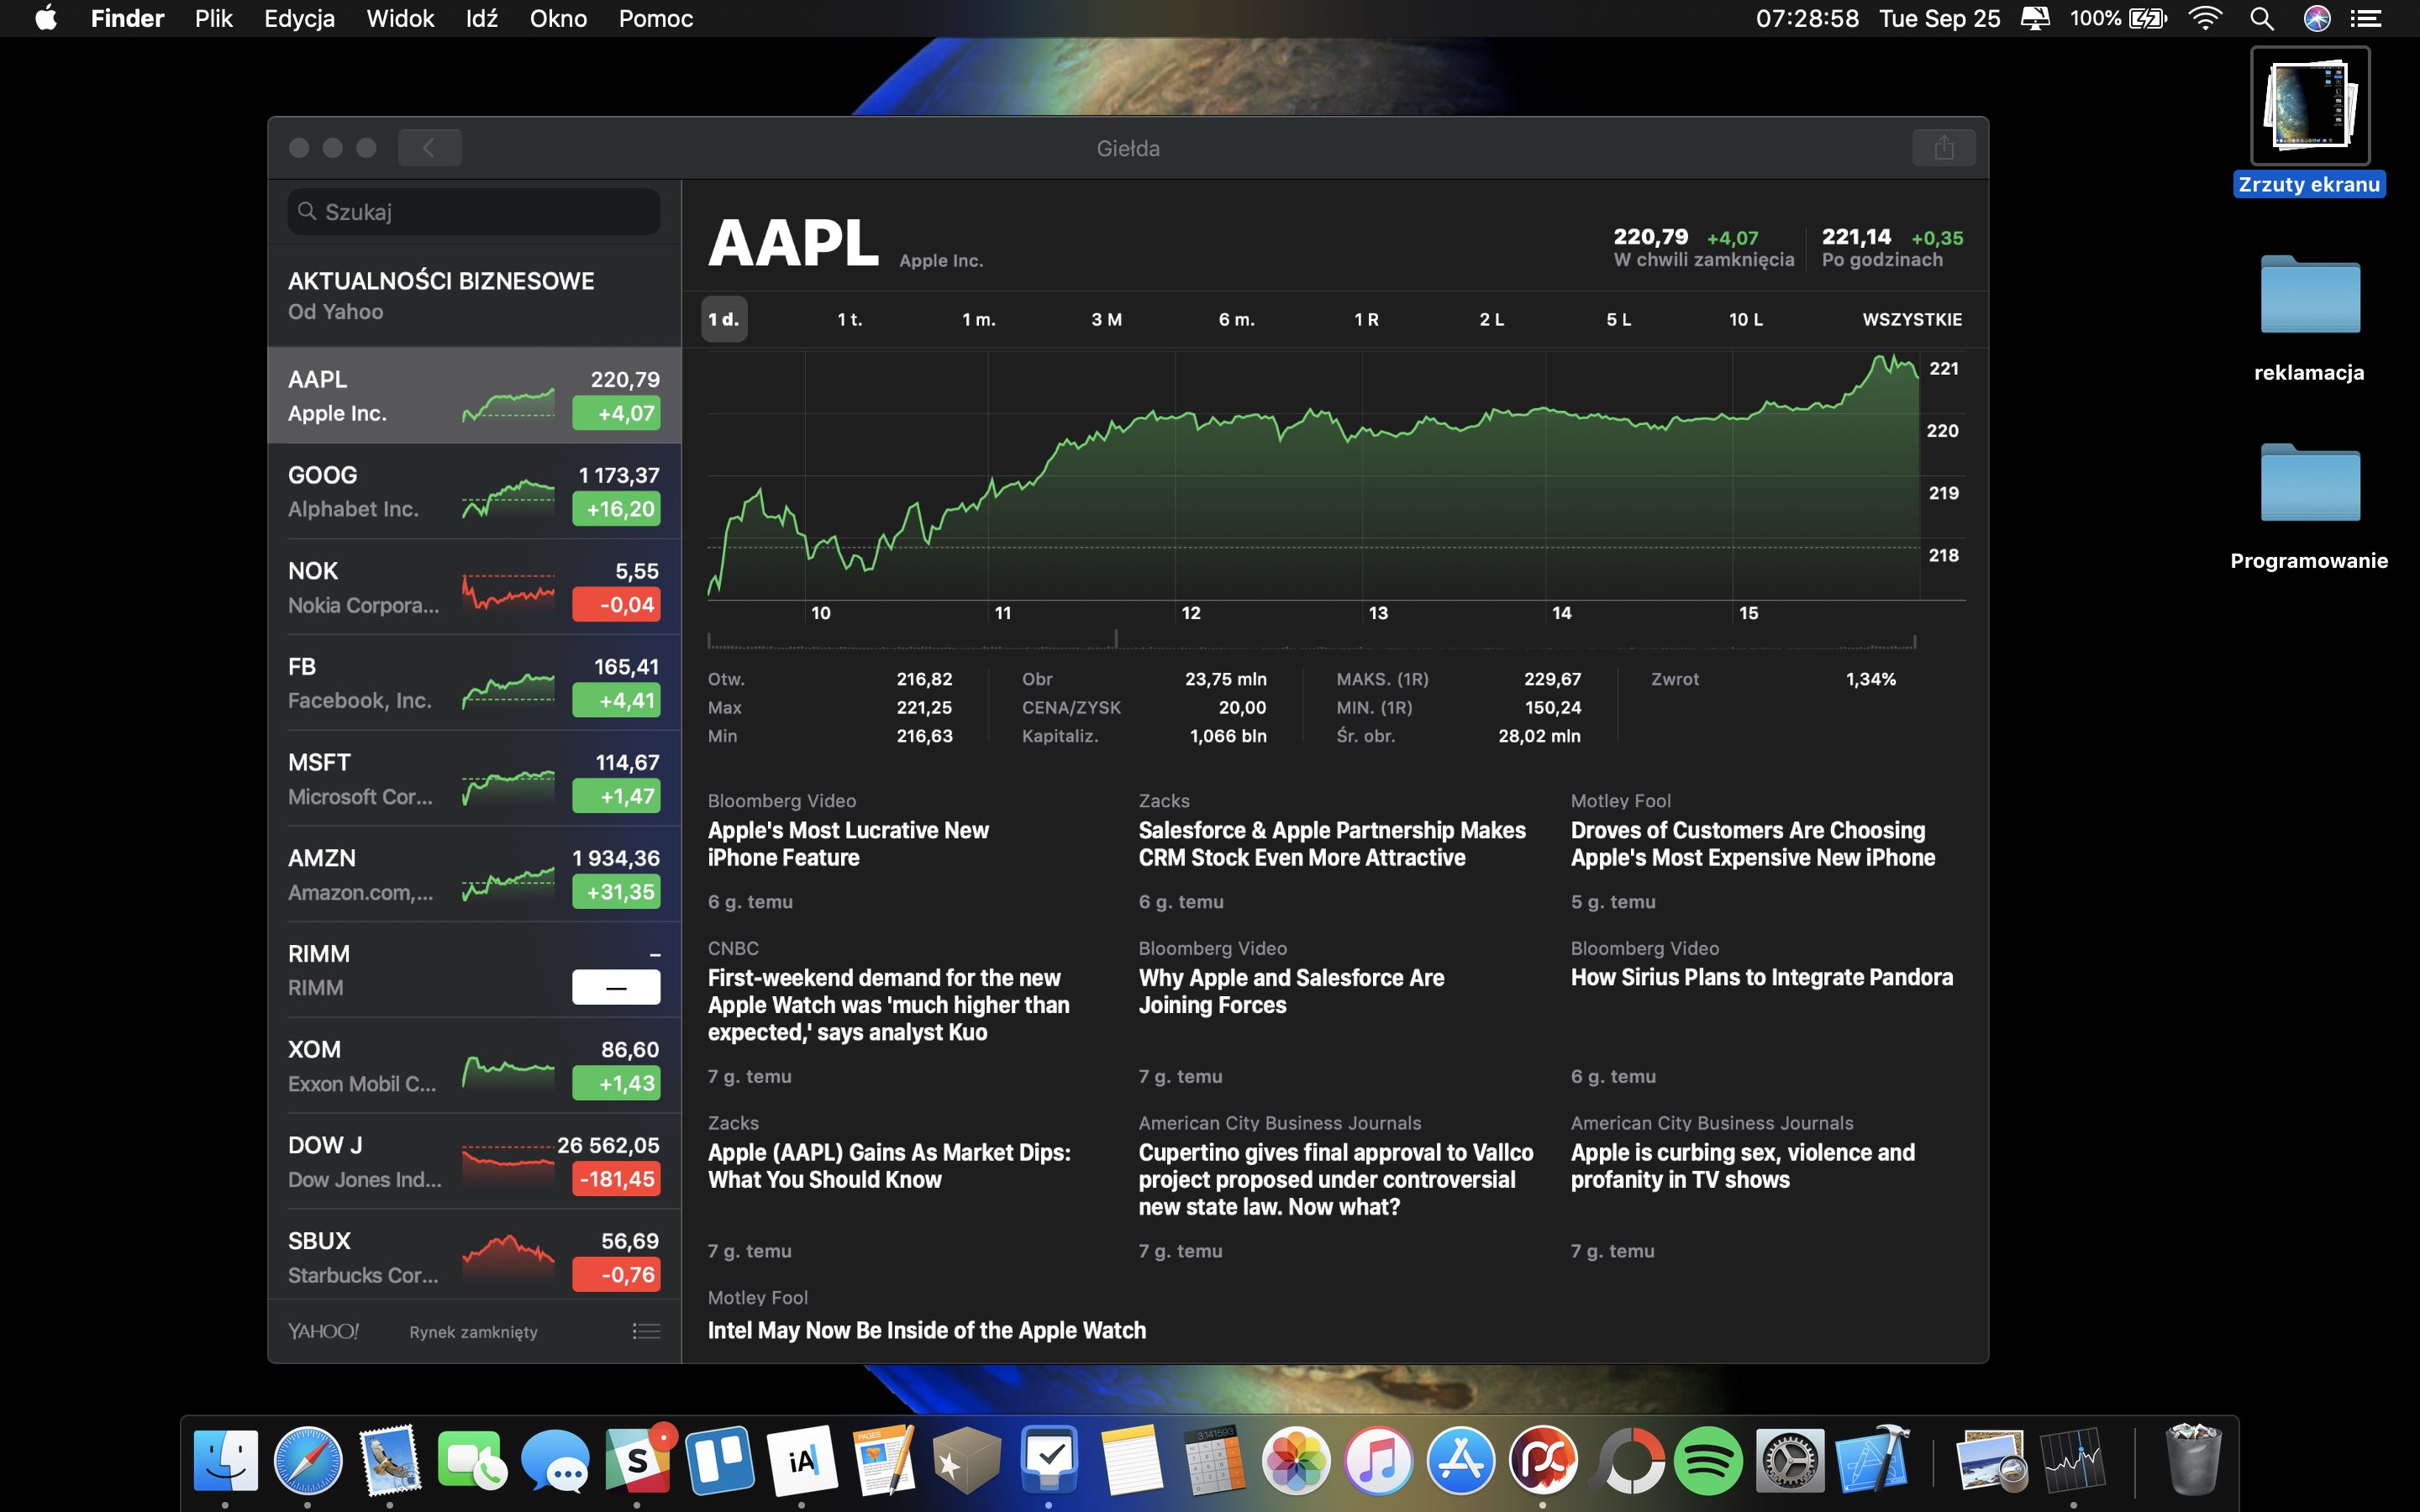Toggle AAPL change badge +4,07

(616, 413)
